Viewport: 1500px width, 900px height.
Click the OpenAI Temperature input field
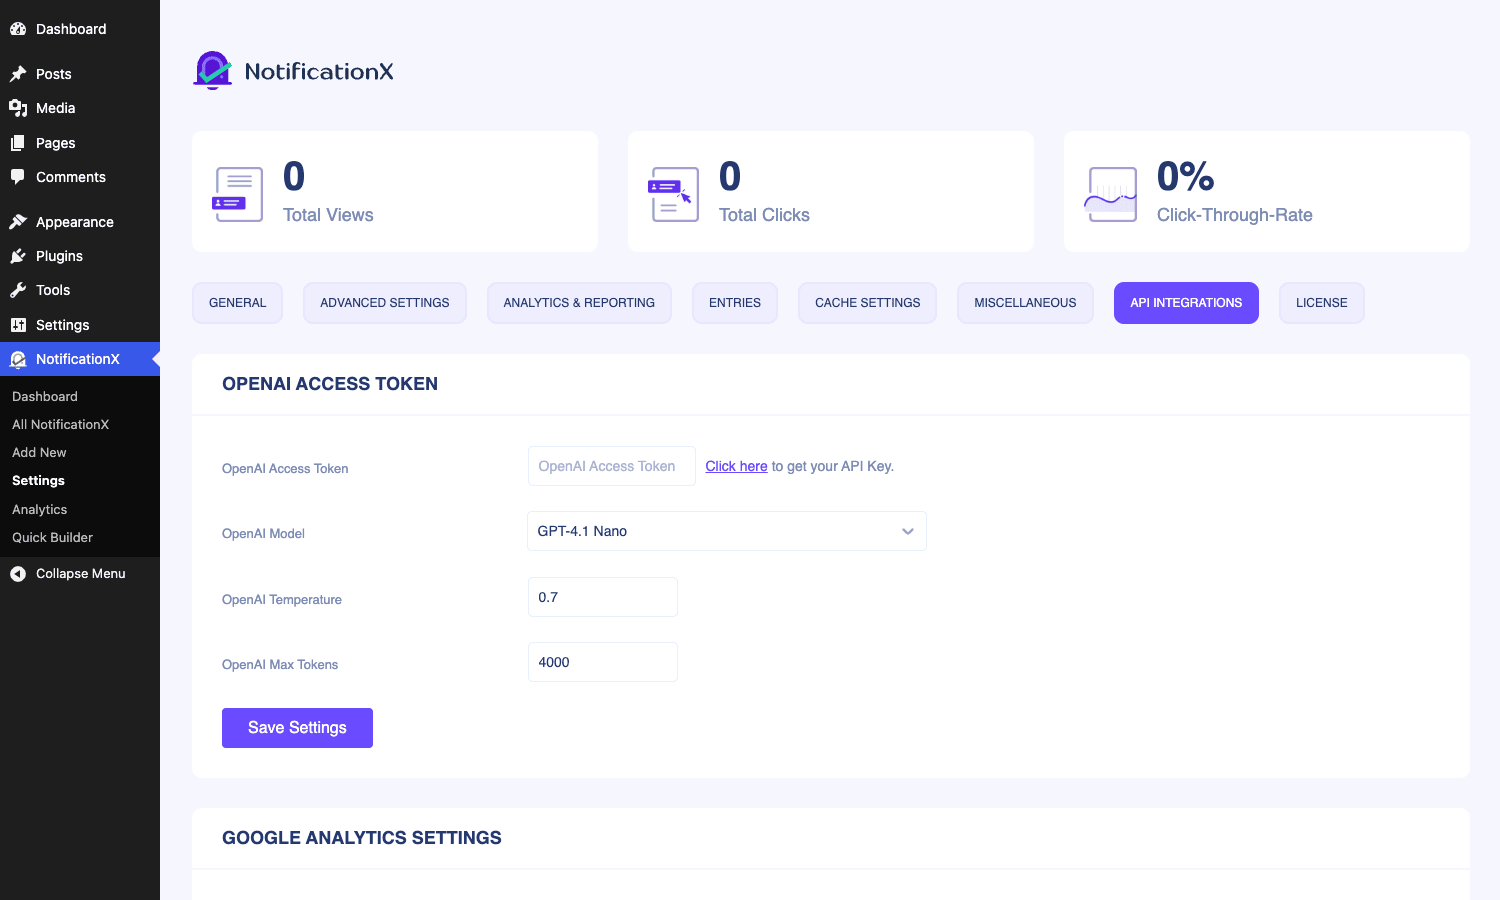[x=603, y=597]
